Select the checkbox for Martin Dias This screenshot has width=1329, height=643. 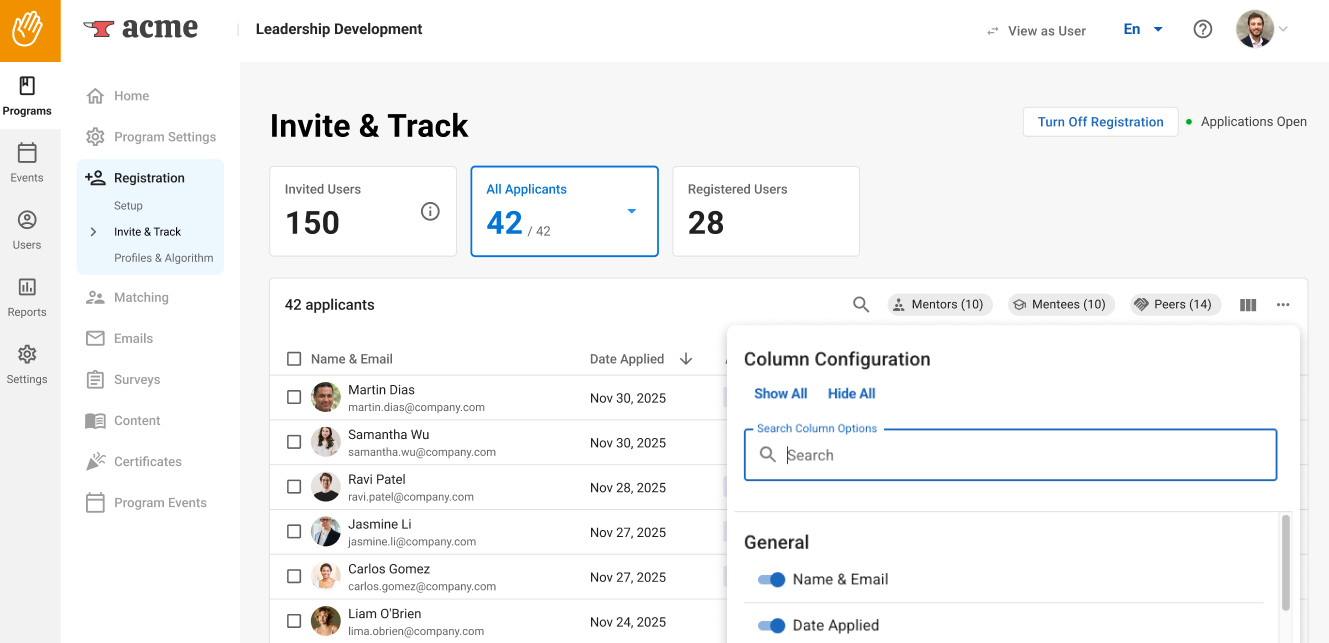pyautogui.click(x=294, y=397)
